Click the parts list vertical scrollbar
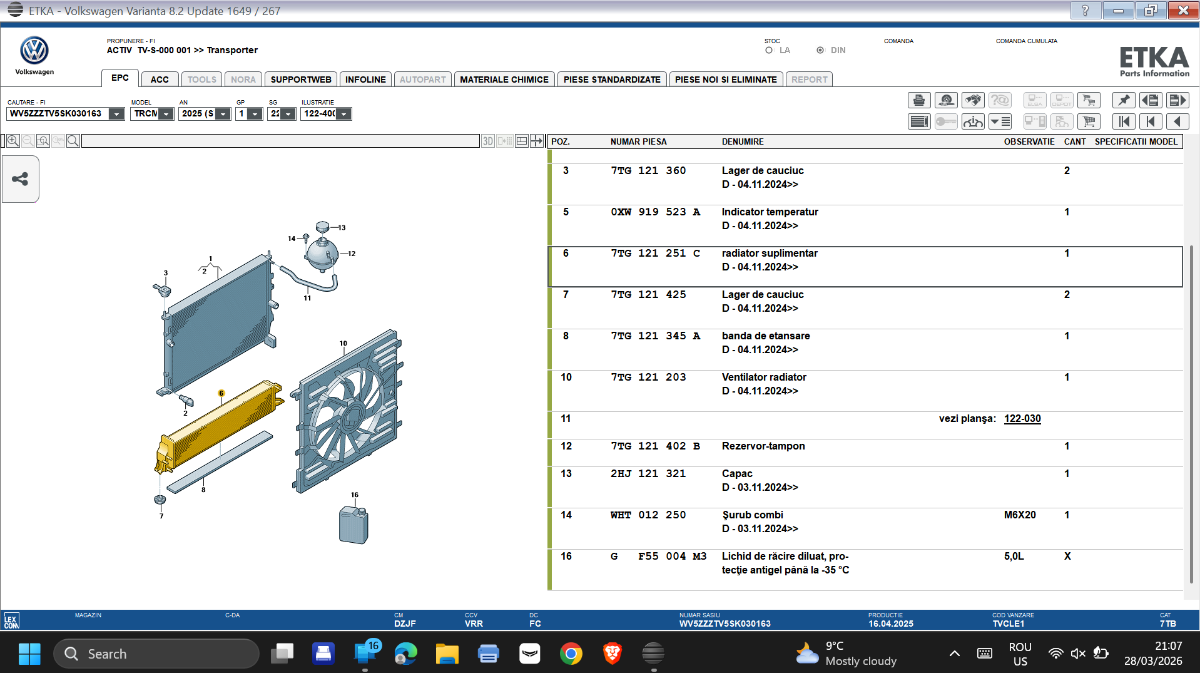 [x=1191, y=400]
